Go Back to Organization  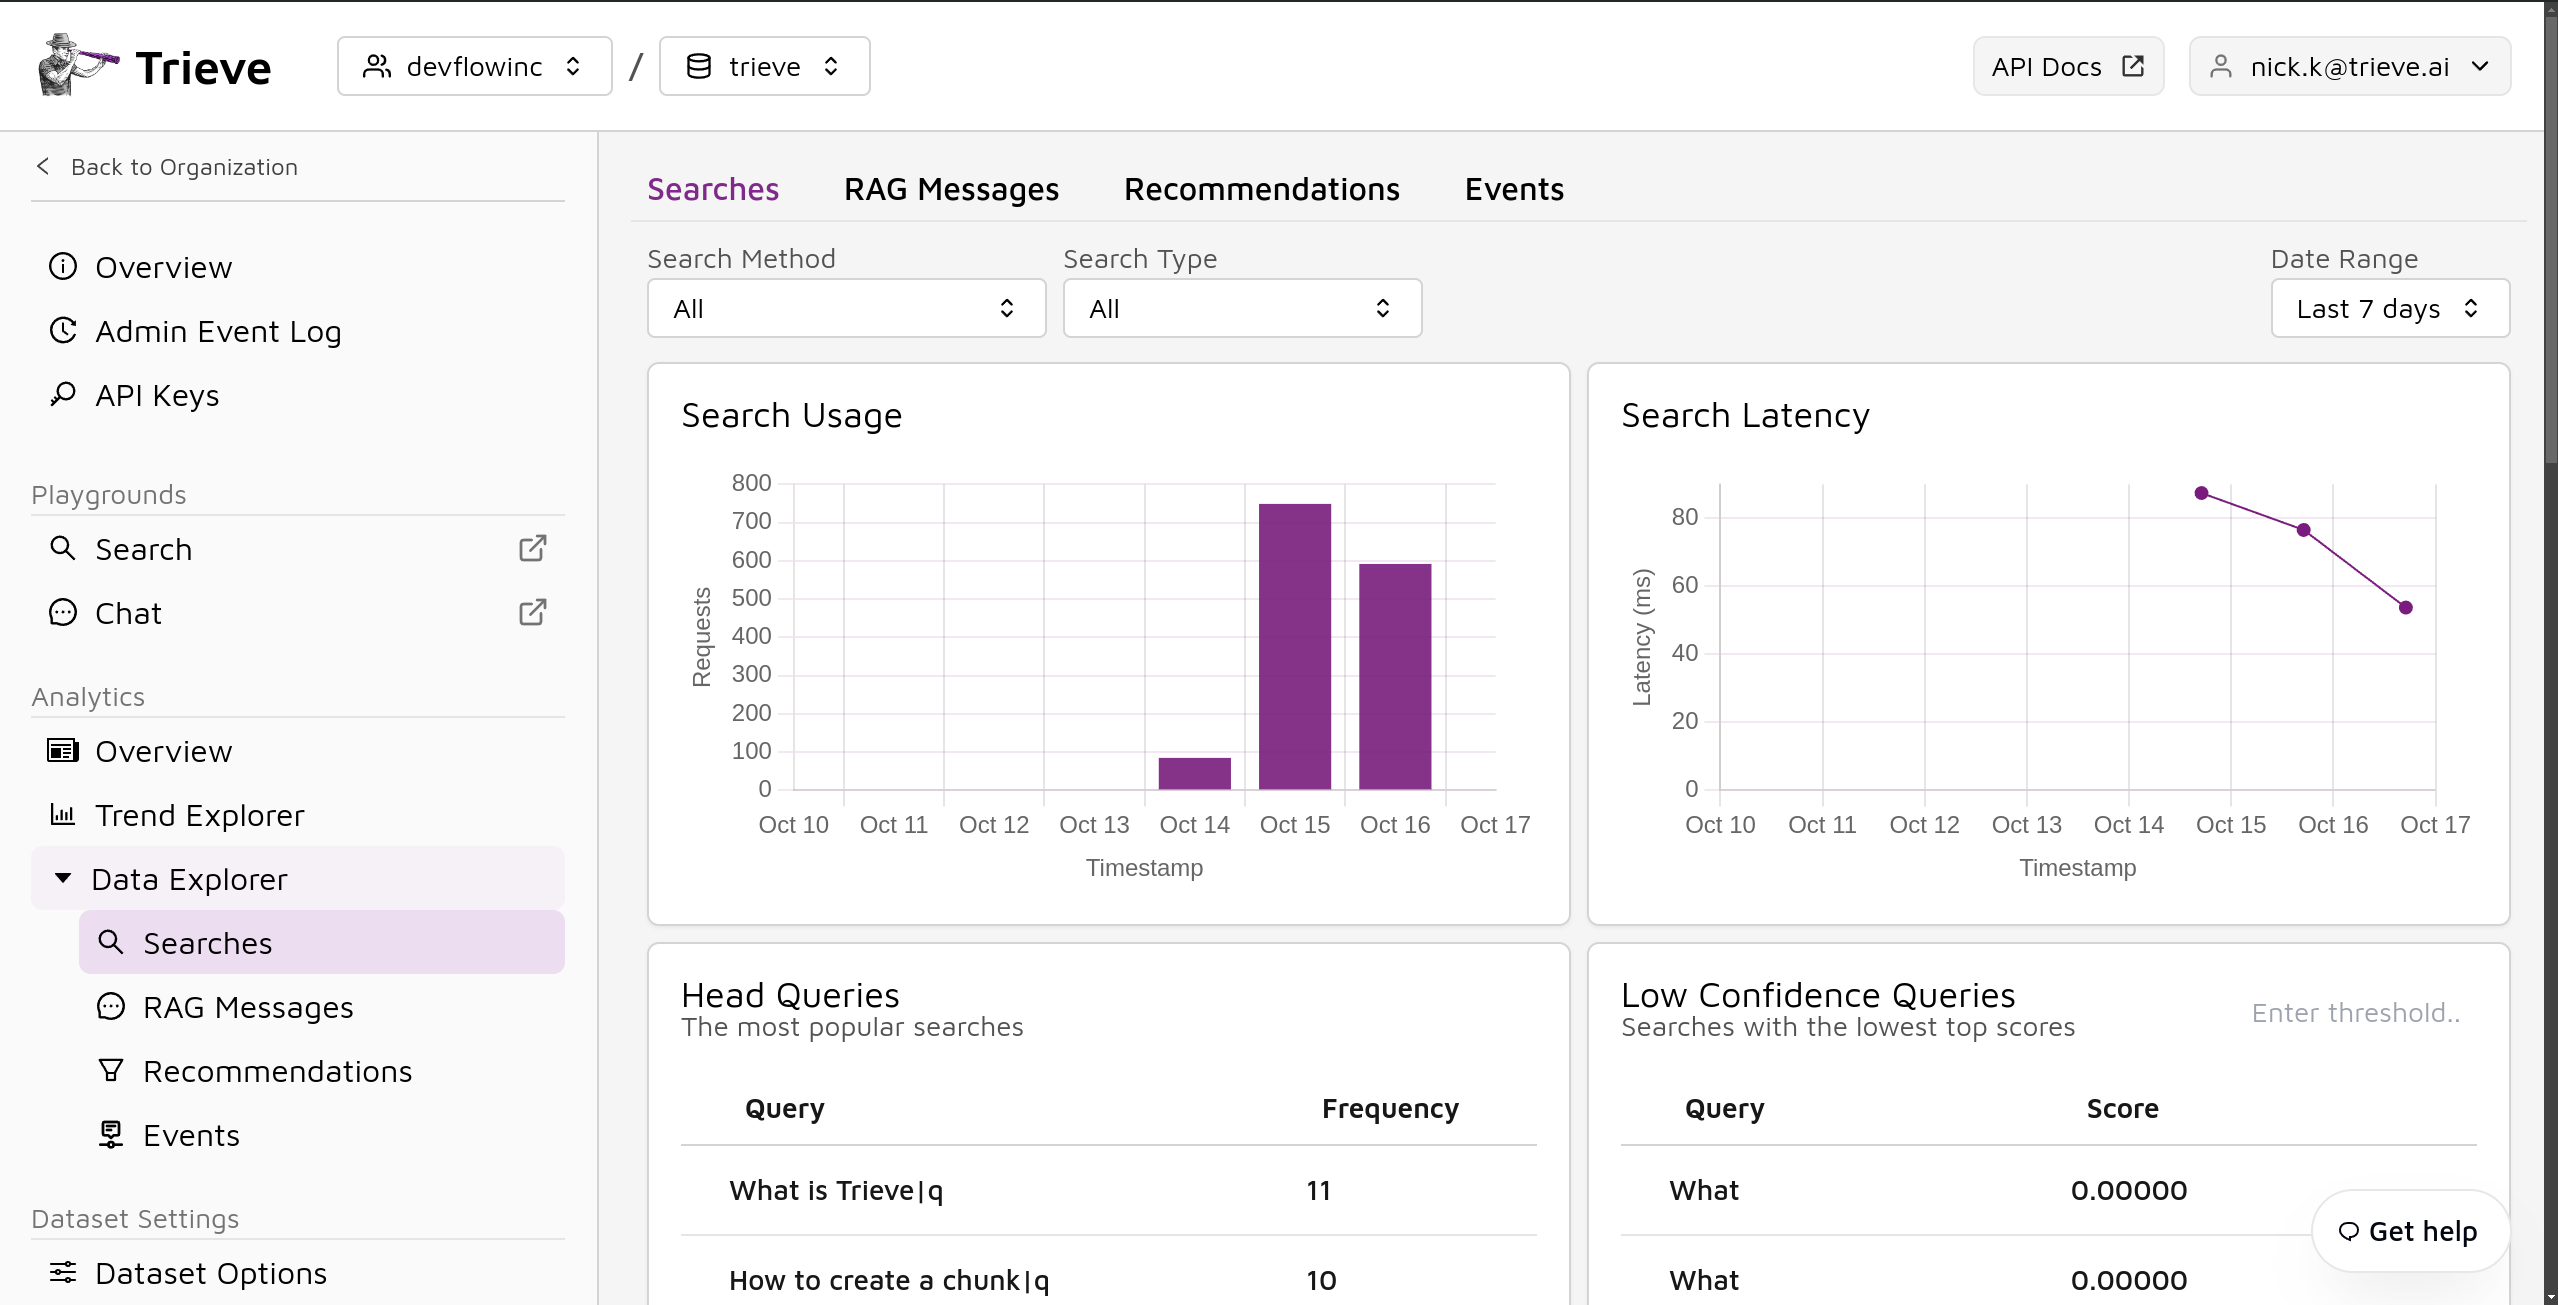click(x=167, y=167)
